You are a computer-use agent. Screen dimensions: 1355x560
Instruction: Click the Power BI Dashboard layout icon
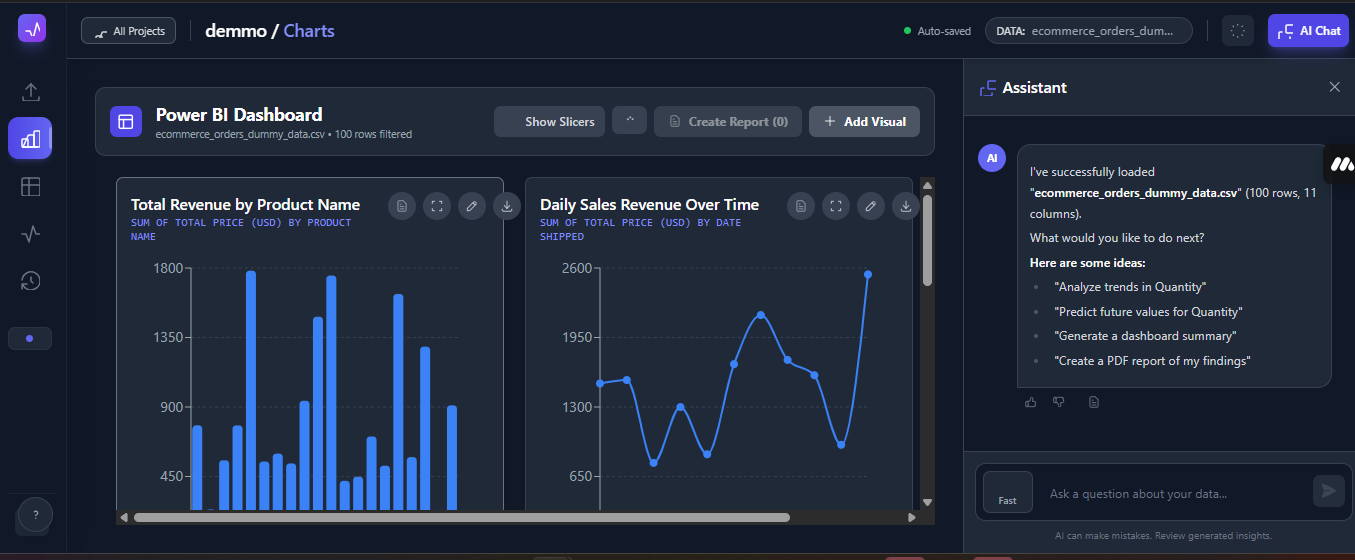click(x=126, y=122)
